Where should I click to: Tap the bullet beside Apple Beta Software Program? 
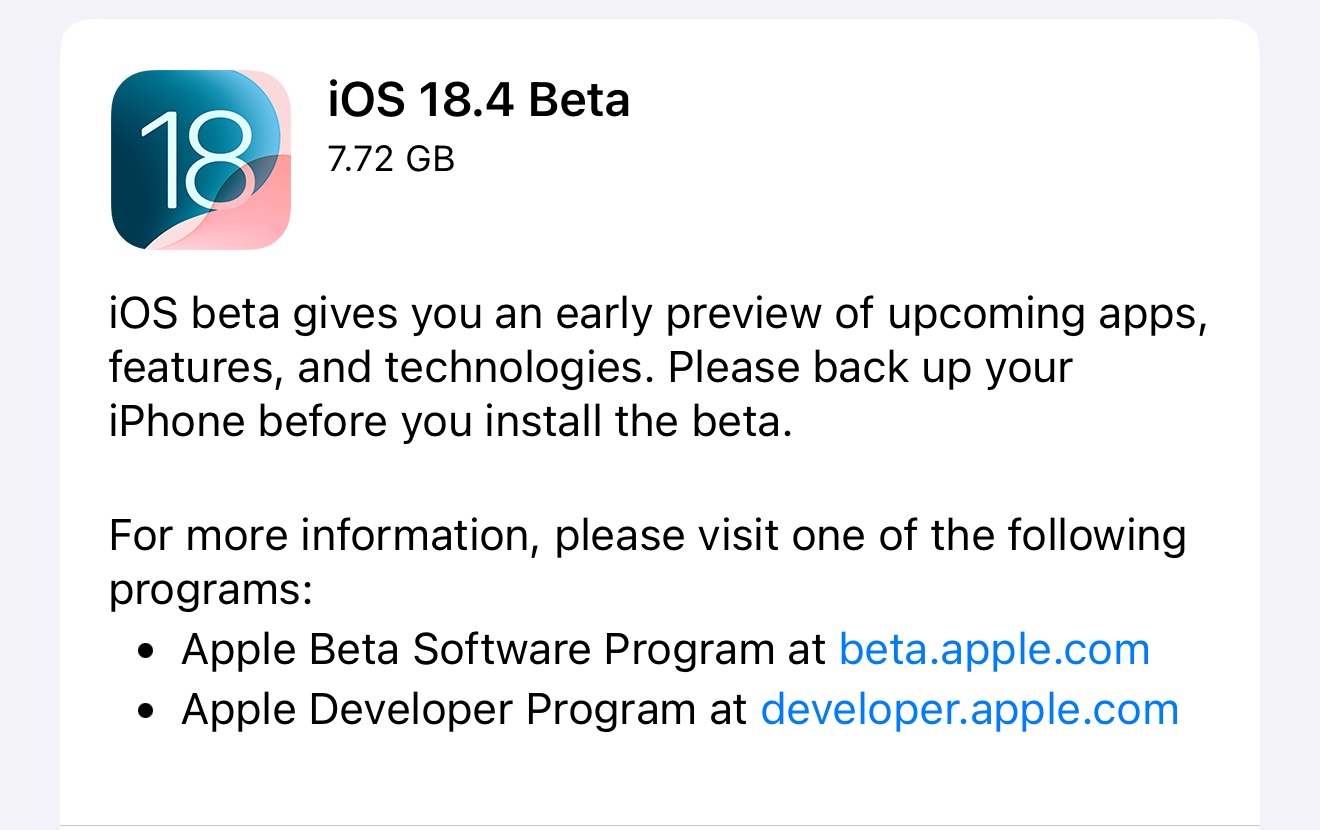coord(148,652)
